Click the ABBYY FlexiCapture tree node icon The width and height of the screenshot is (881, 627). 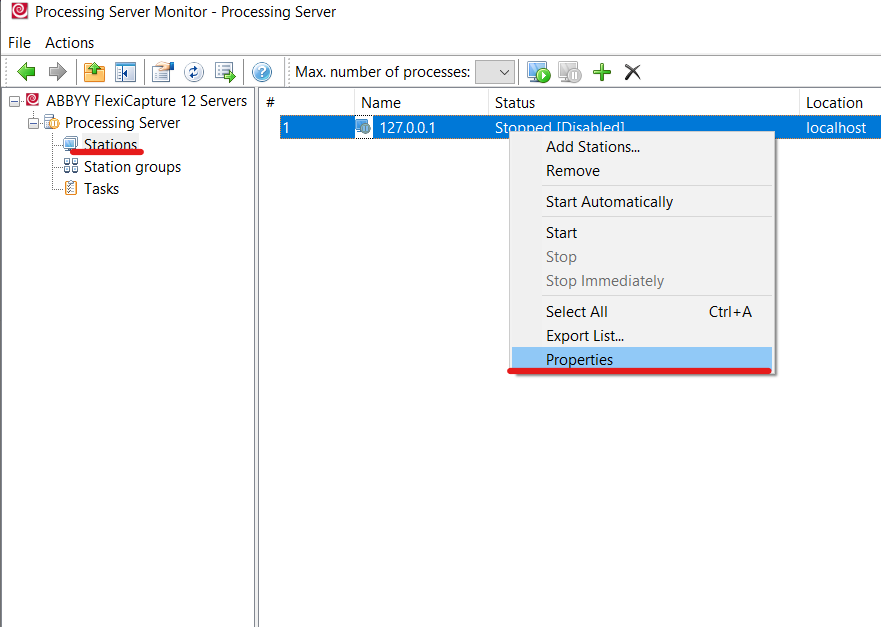click(33, 100)
